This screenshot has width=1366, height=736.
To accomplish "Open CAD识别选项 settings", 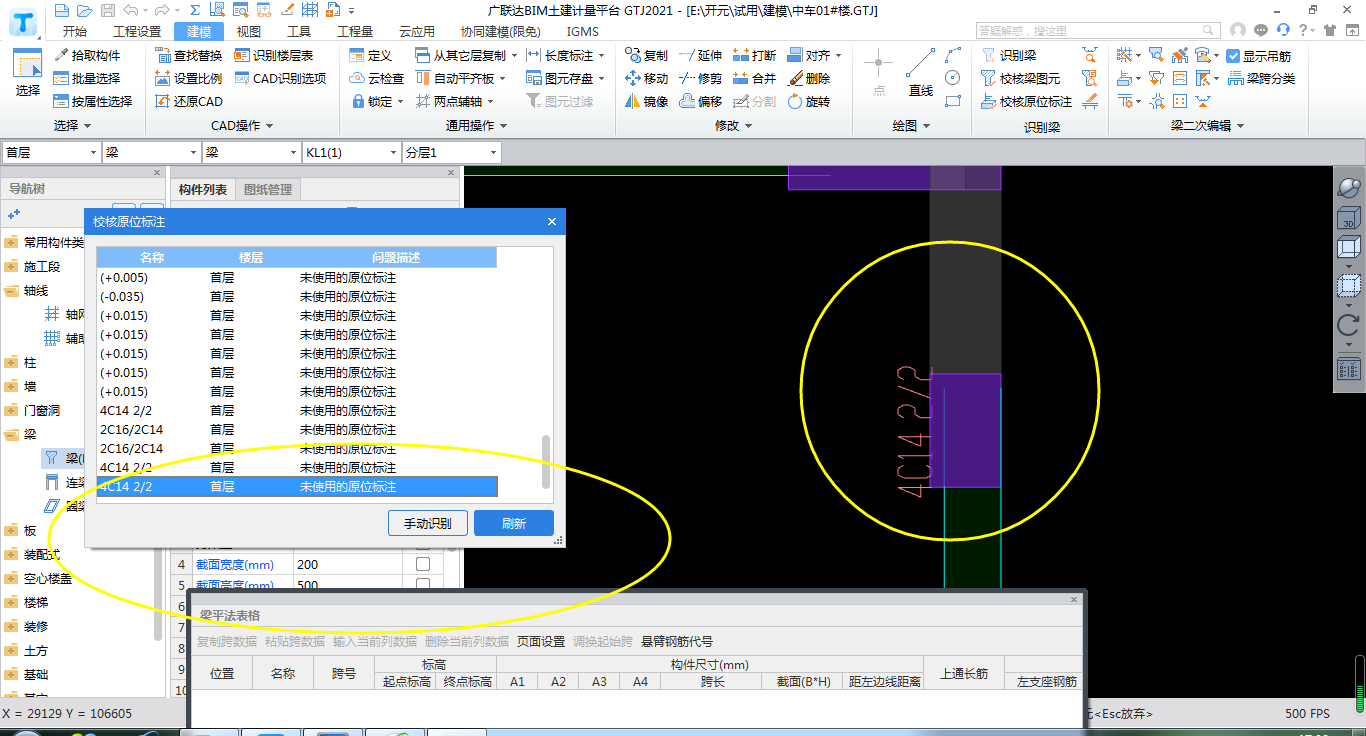I will point(280,78).
